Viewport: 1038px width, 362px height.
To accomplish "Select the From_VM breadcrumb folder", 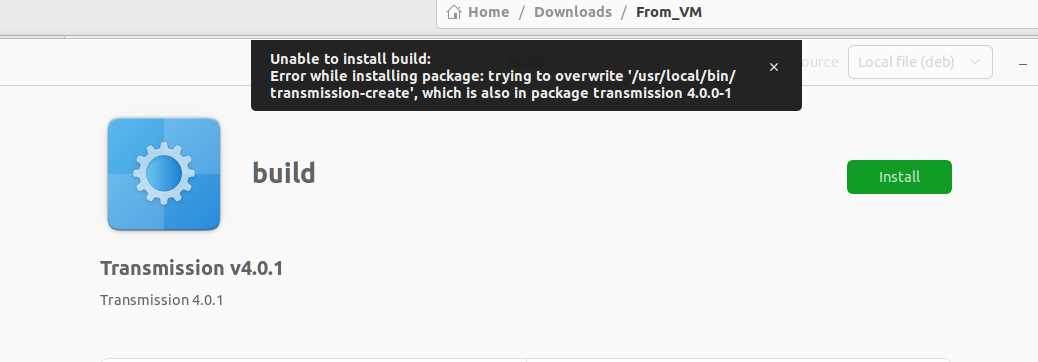I will click(669, 12).
